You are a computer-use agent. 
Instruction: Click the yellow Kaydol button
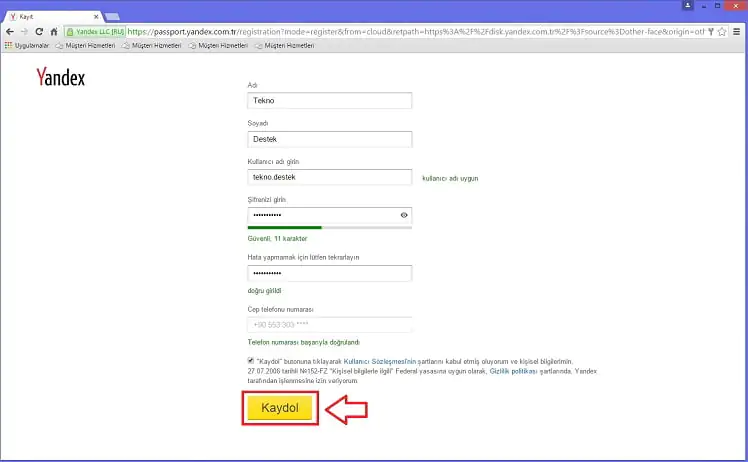tap(280, 408)
